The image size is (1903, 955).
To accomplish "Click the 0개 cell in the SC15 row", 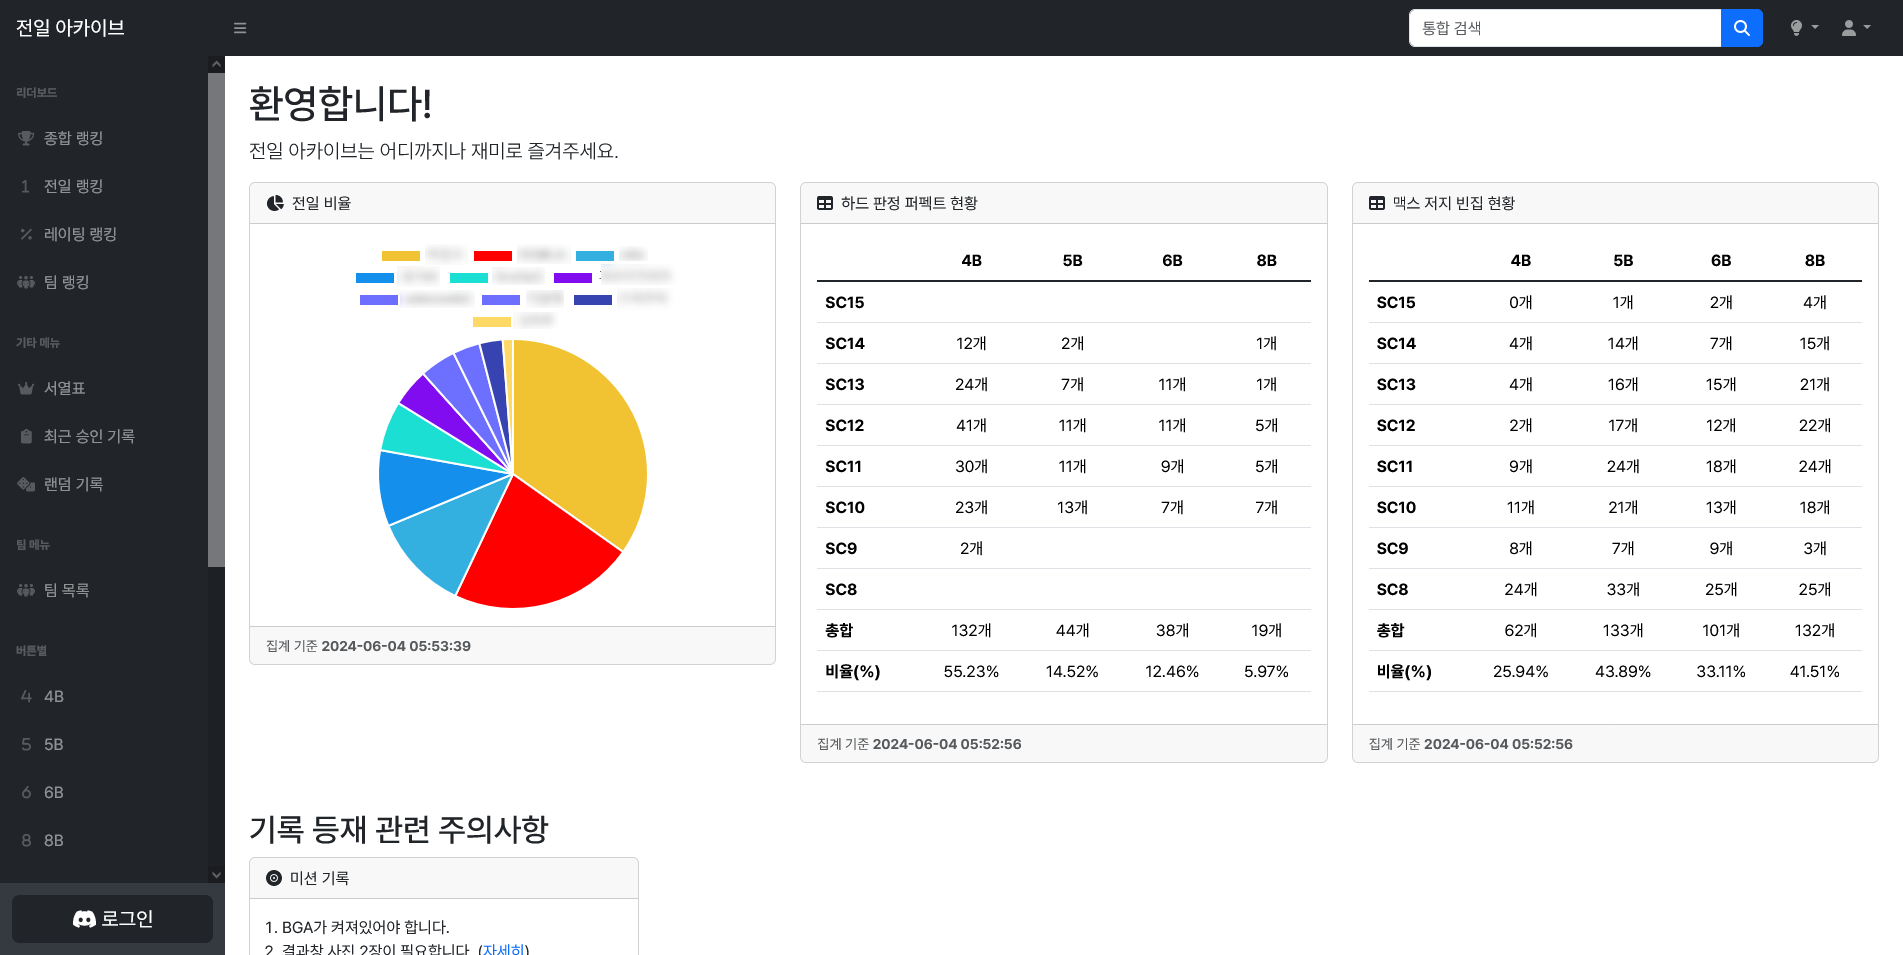I will pos(1520,302).
